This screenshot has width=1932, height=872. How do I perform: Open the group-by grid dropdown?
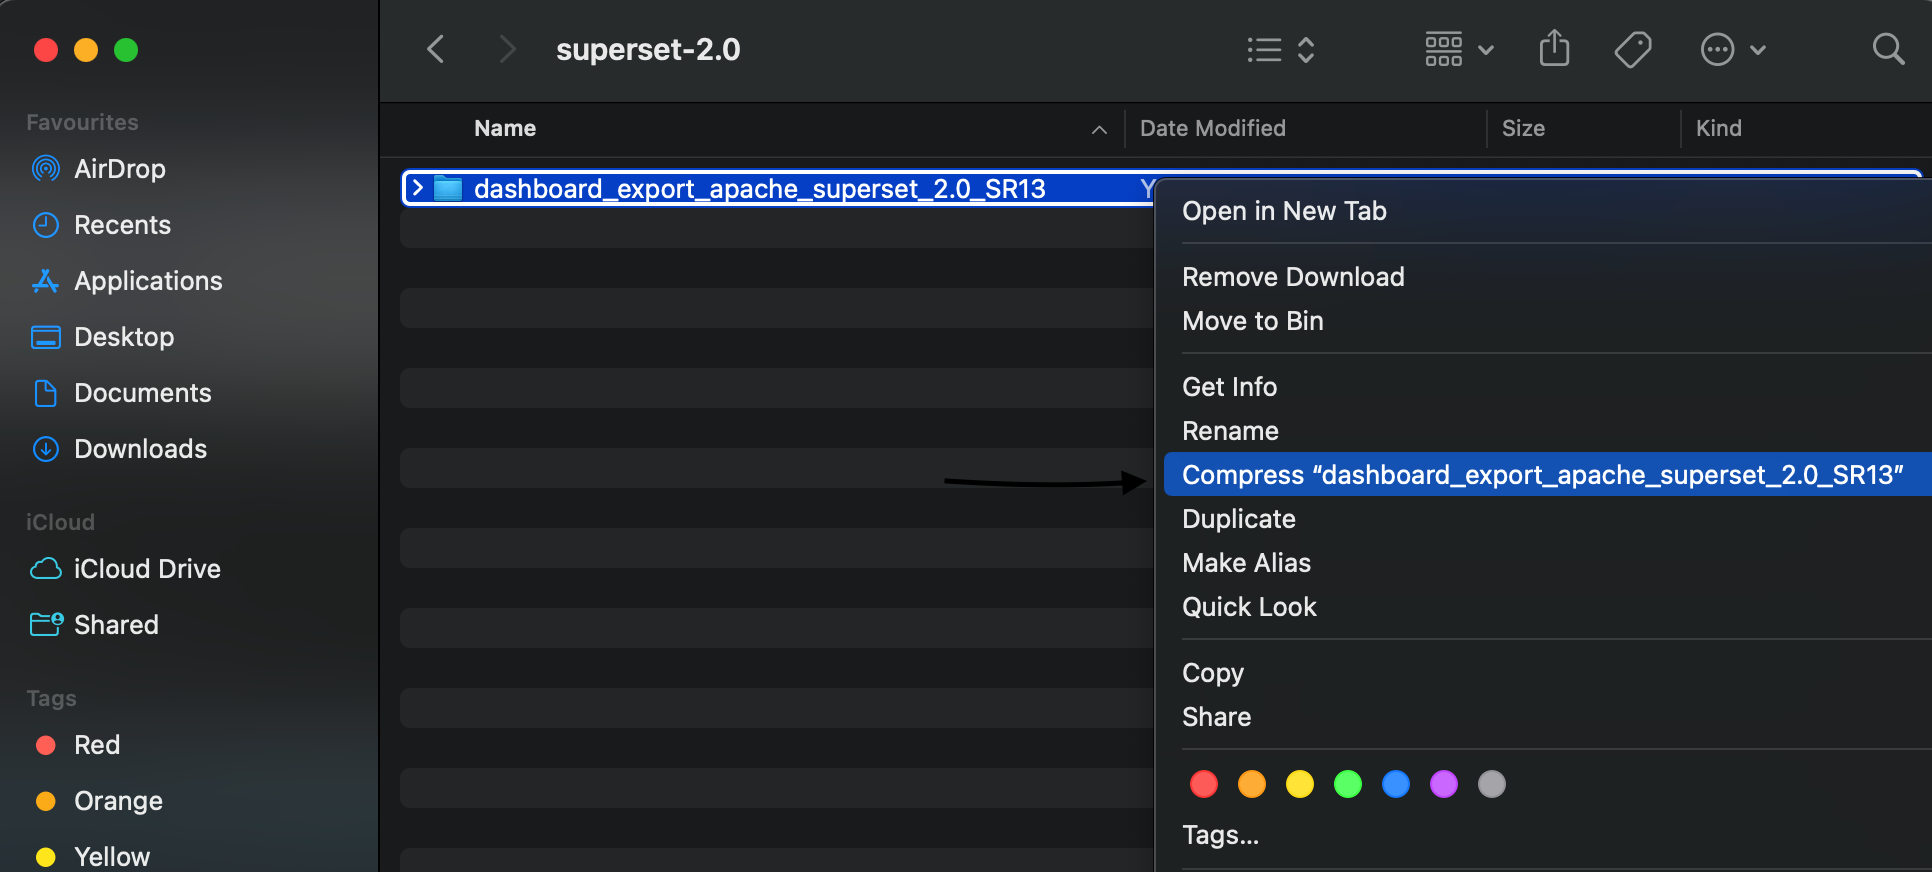click(1458, 49)
